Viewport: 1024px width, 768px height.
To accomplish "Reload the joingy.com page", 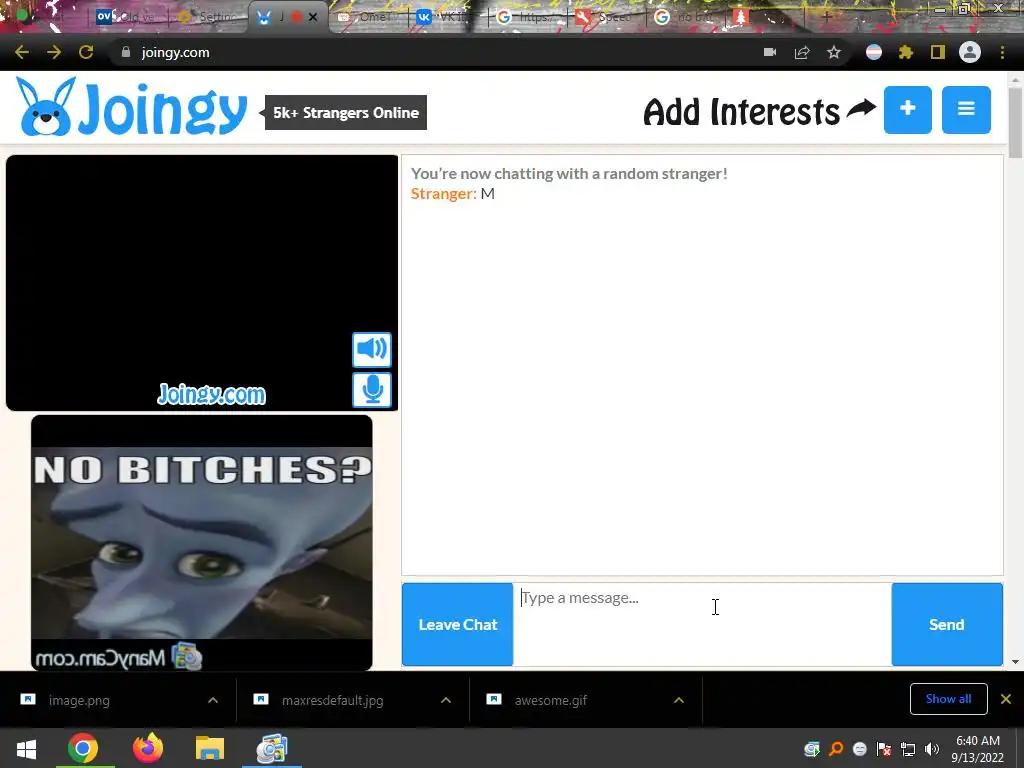I will (x=86, y=52).
